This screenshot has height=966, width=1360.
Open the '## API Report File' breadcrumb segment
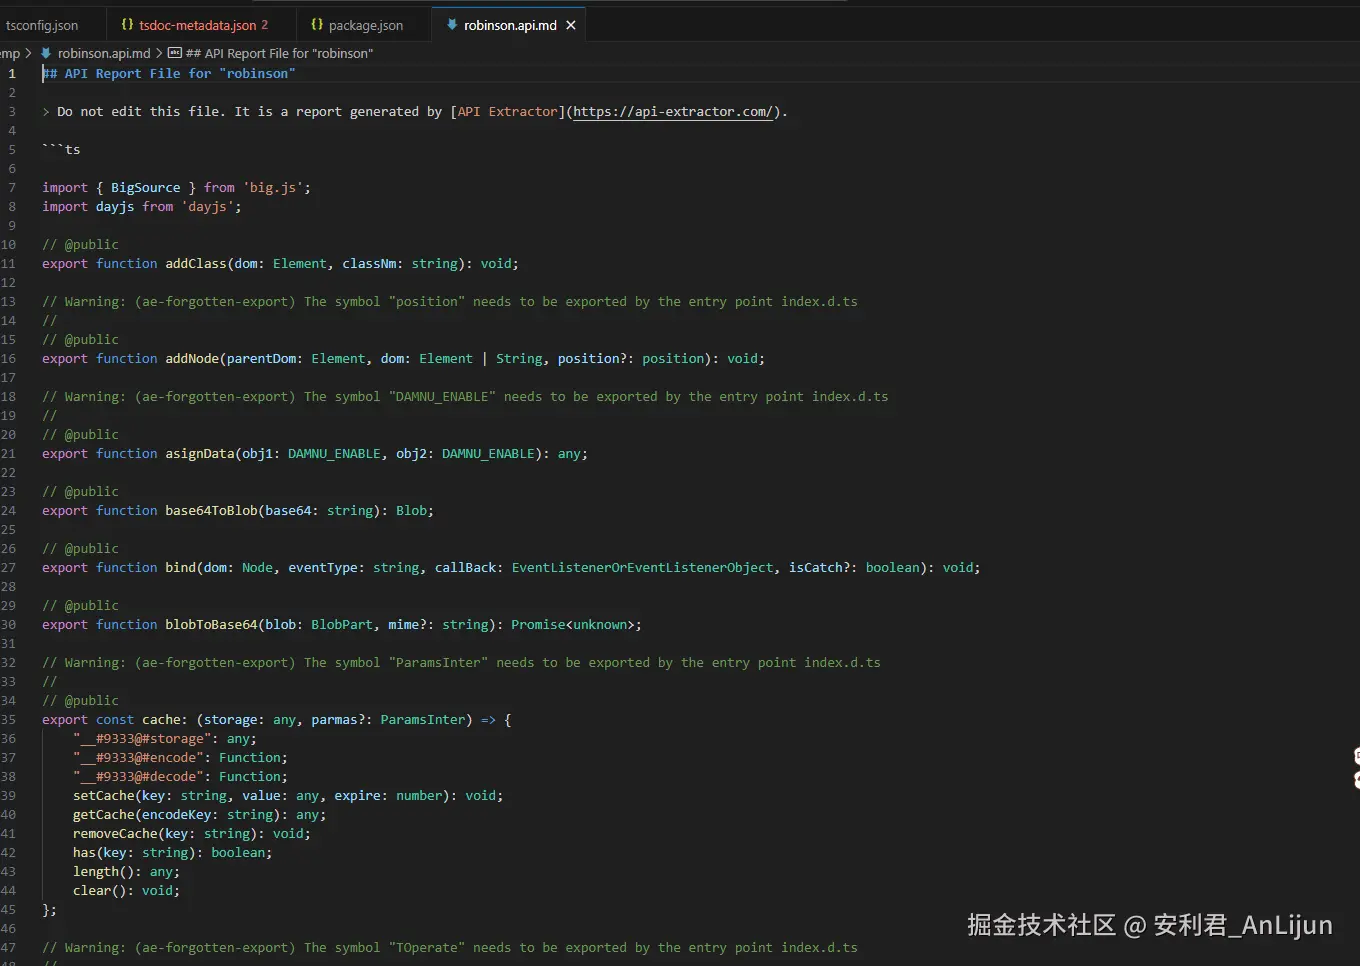[x=279, y=53]
